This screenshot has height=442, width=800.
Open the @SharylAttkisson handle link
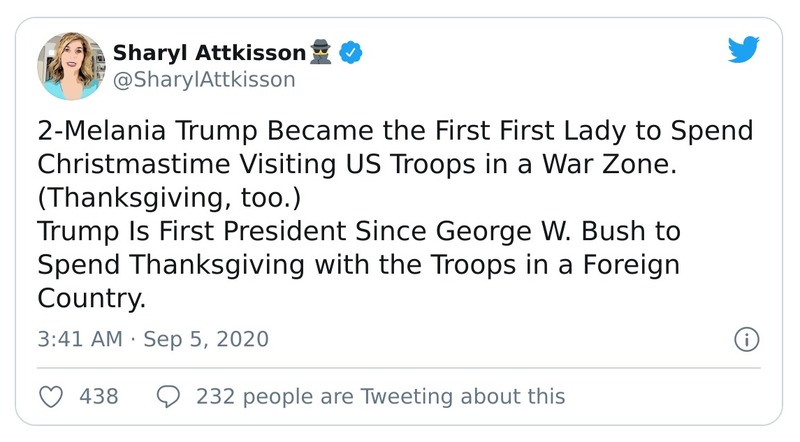(204, 80)
